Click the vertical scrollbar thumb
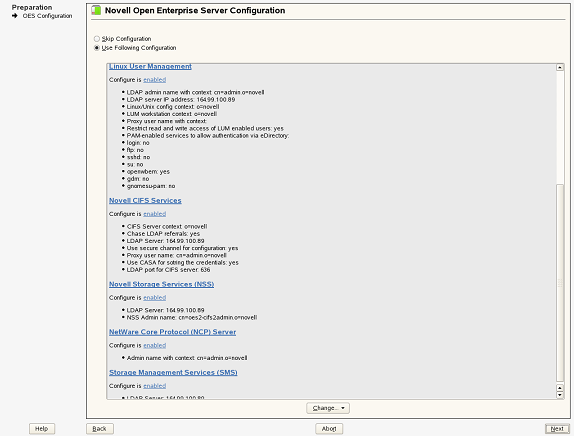 (x=560, y=283)
